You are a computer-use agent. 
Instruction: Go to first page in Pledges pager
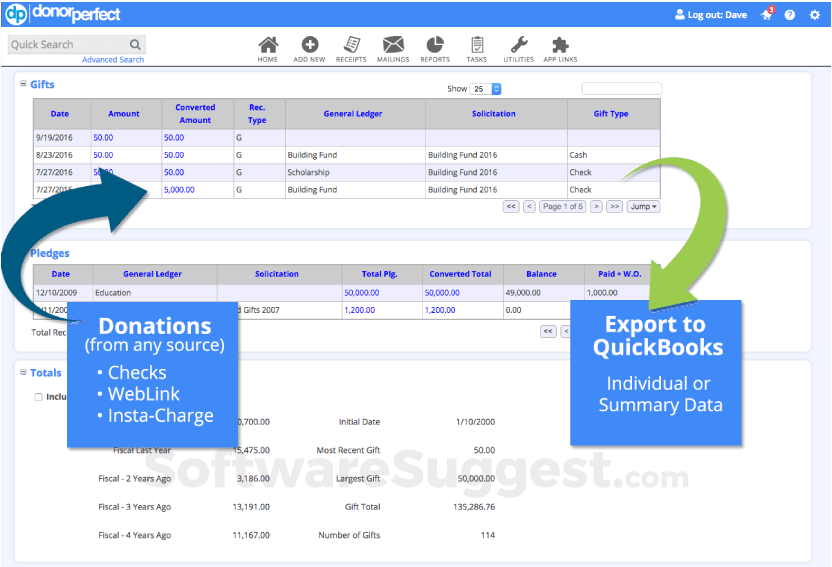[548, 332]
